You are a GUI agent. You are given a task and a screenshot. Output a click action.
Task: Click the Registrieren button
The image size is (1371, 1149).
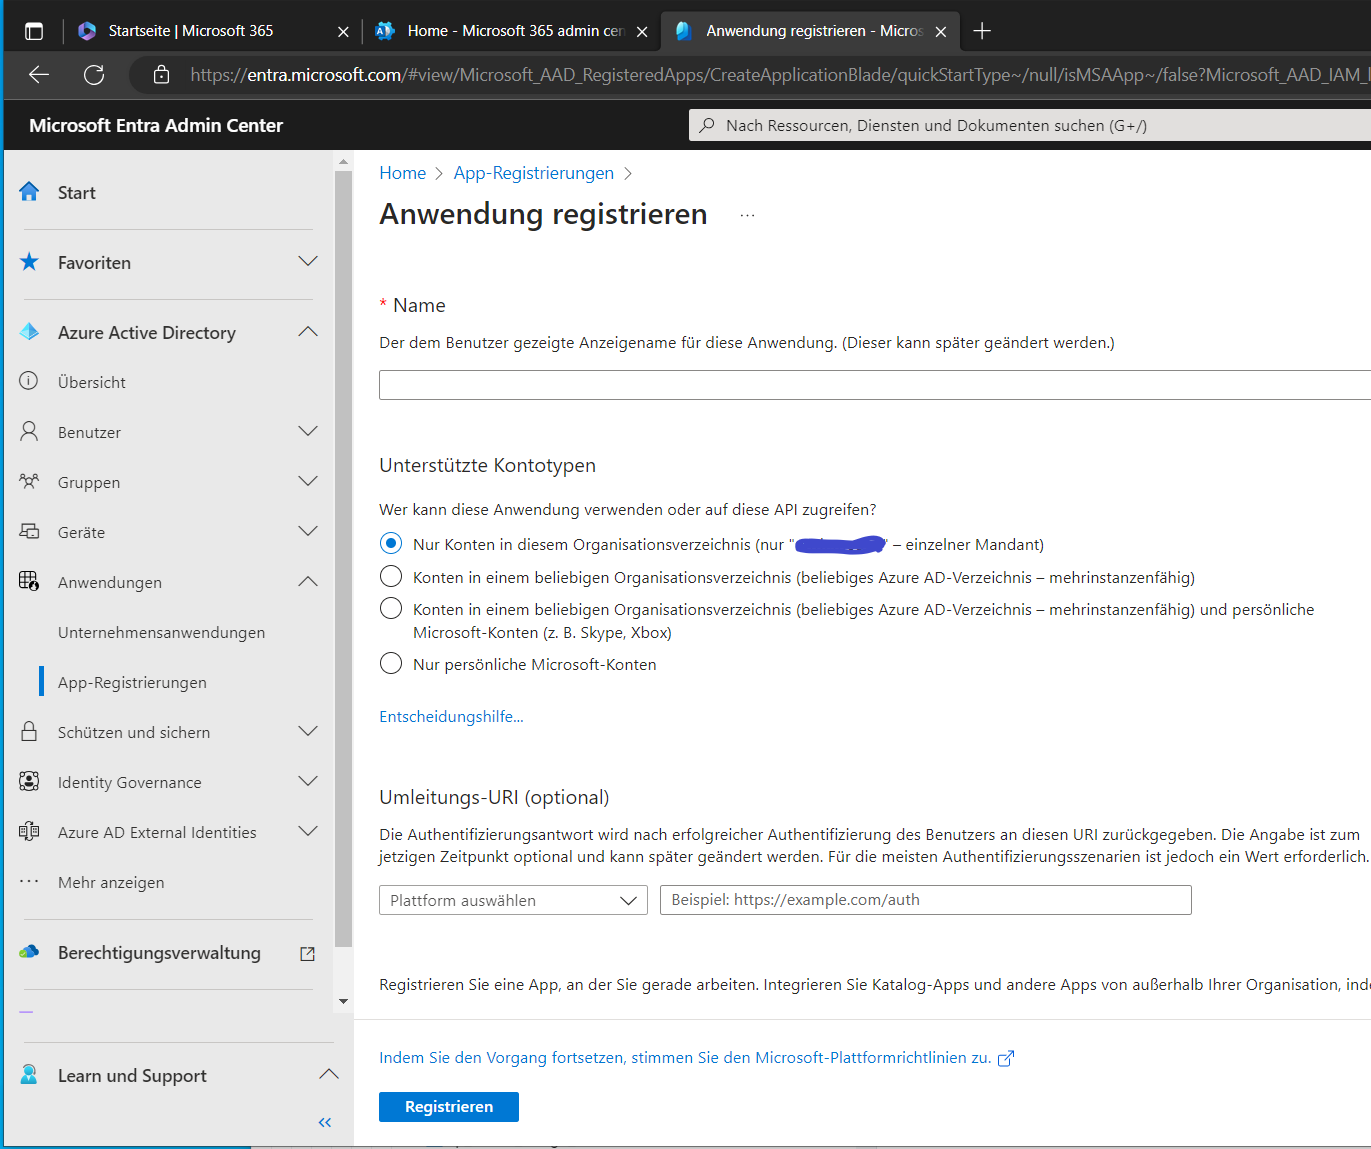[x=448, y=1106]
